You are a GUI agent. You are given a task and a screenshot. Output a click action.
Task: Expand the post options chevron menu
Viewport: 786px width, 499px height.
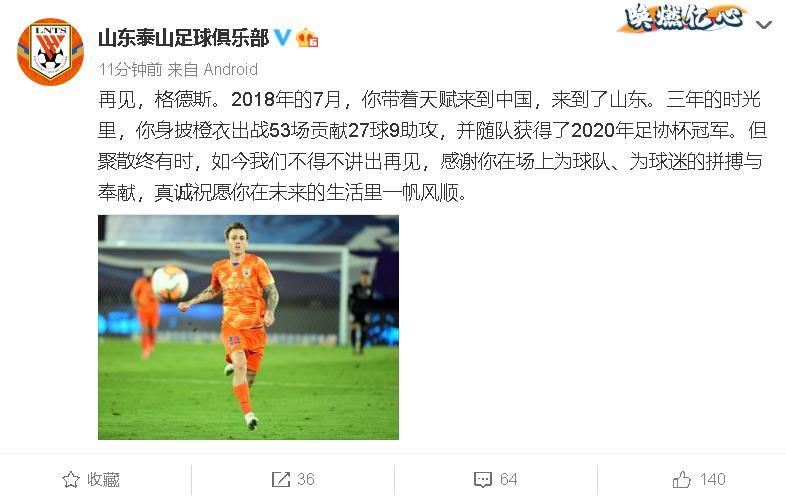764,25
